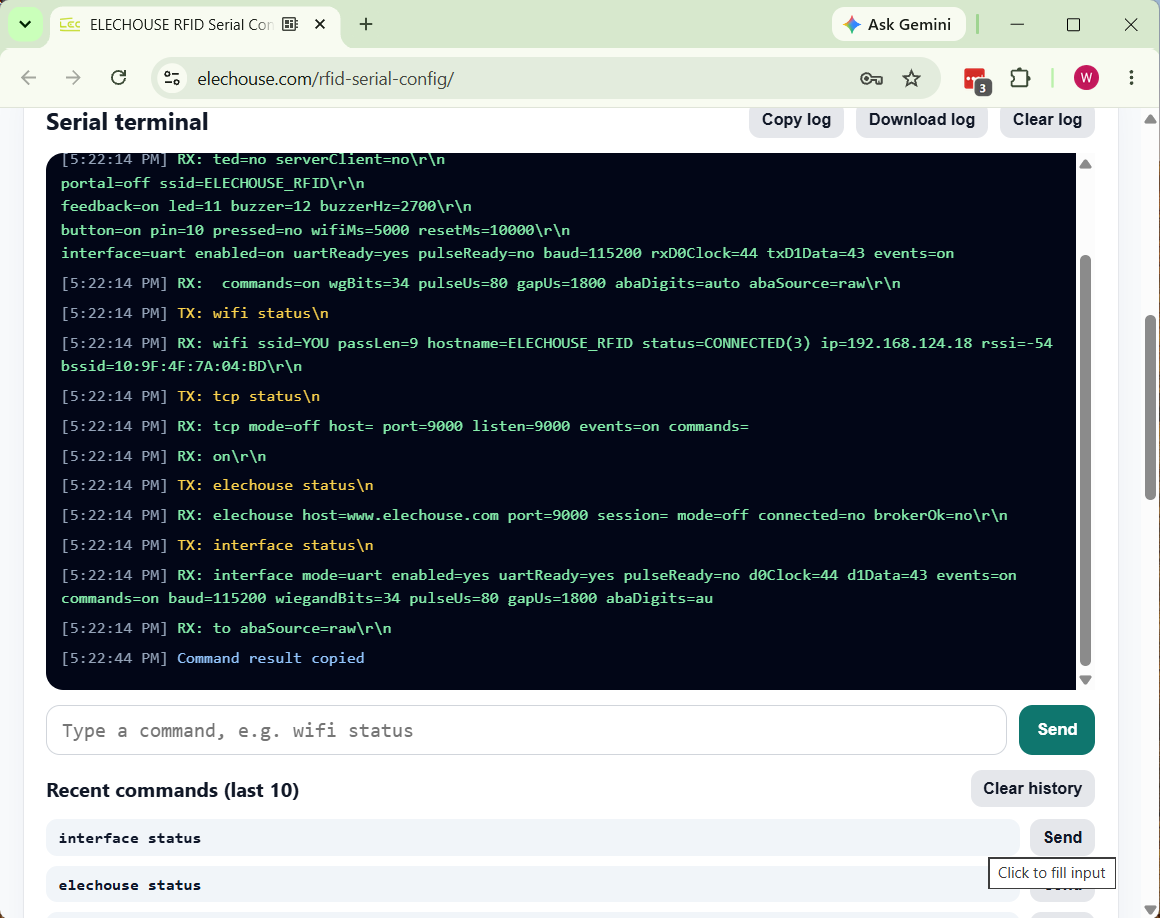Click terminal log scroll-down arrow
Screen dimensions: 1160x918
[1085, 680]
